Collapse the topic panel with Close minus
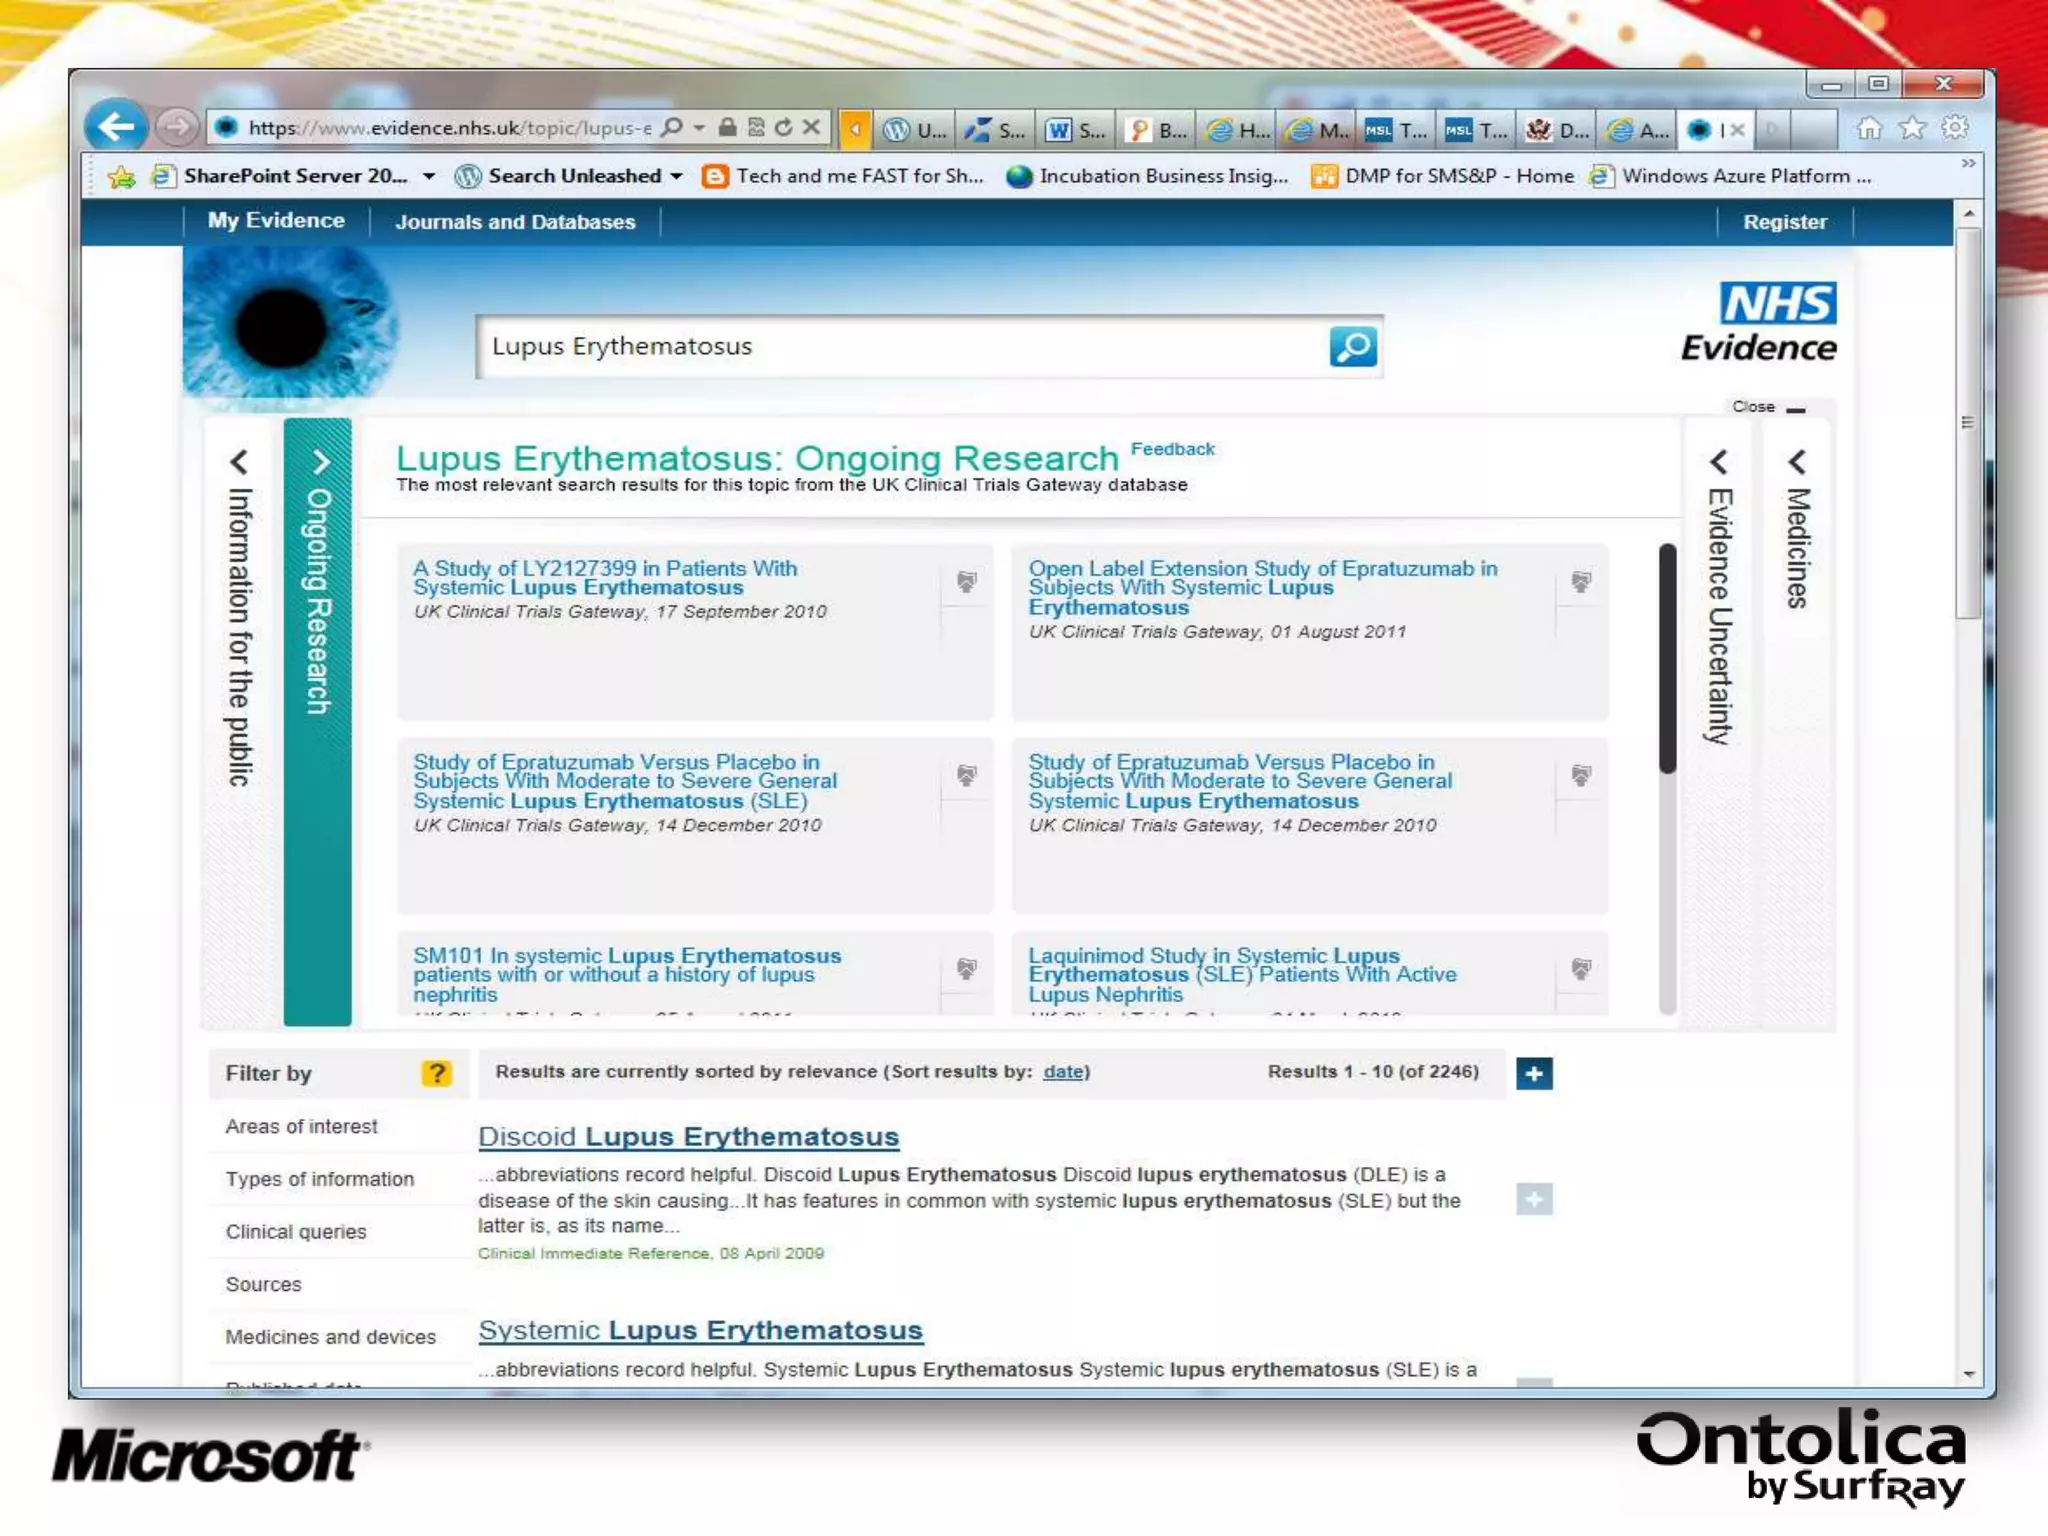 pos(1795,408)
